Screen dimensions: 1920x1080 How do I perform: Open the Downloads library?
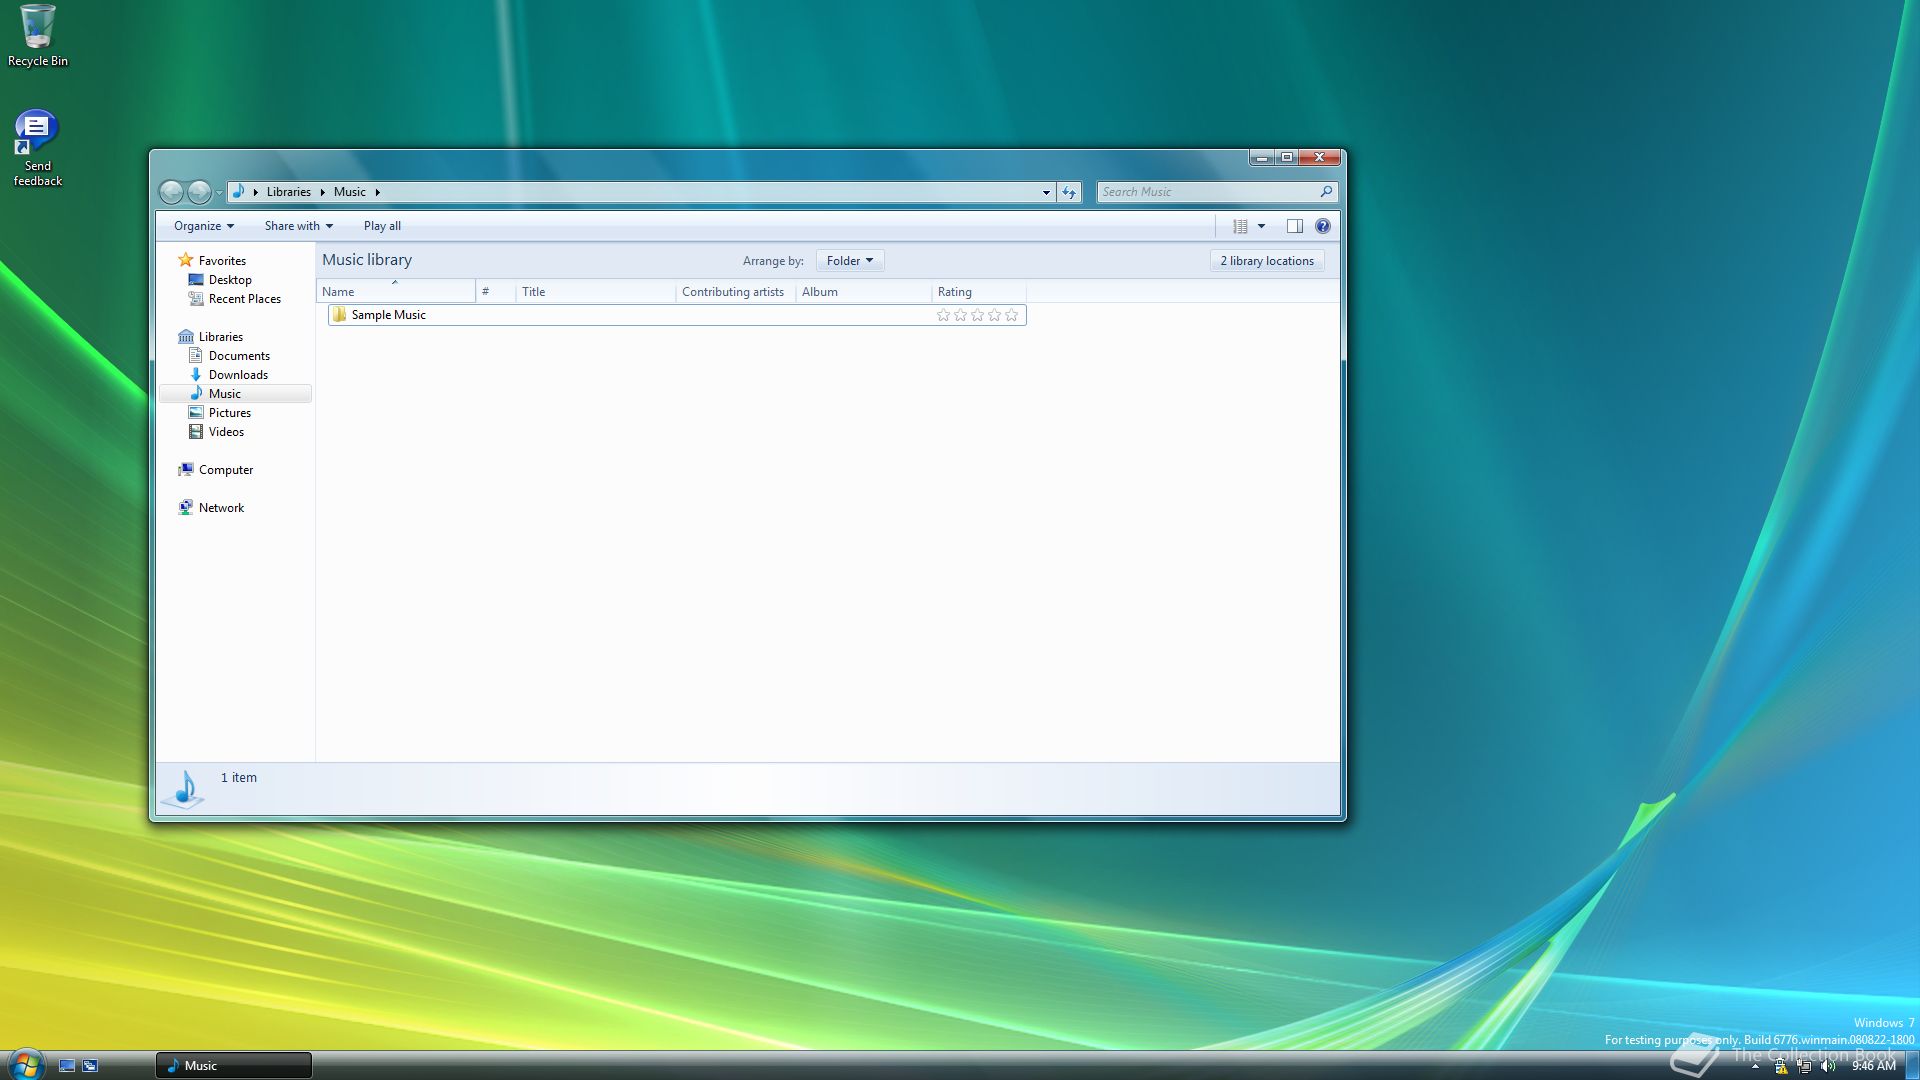click(x=238, y=375)
